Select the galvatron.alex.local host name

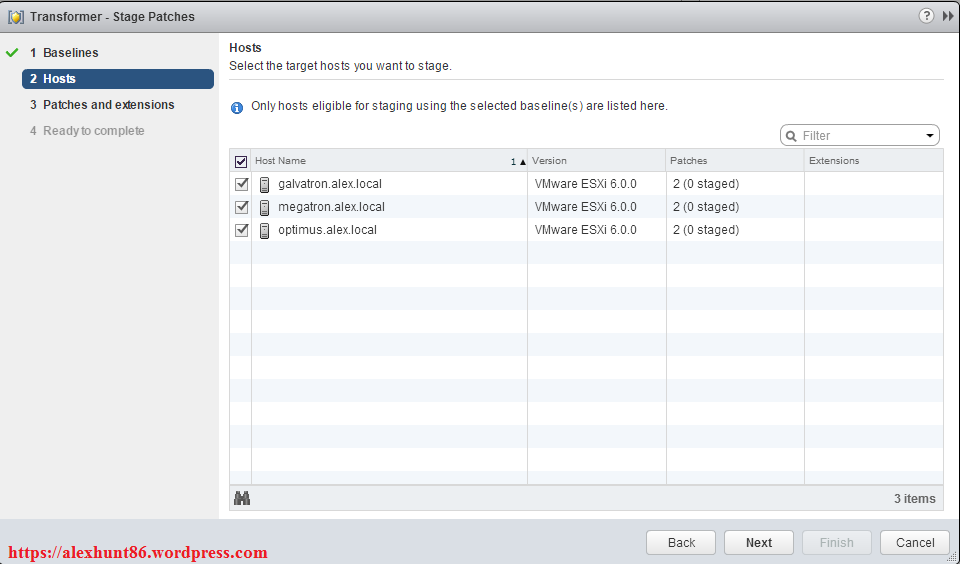tap(330, 184)
